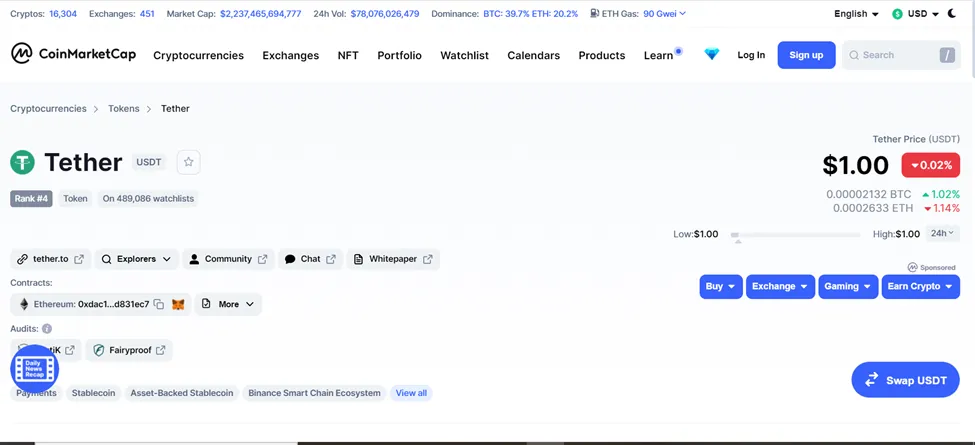Copy the Ethereum contract address

(x=159, y=305)
